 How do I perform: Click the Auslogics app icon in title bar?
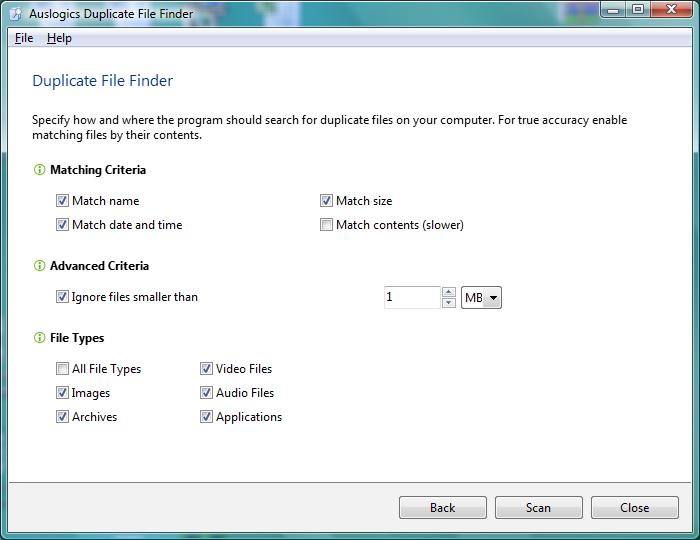[15, 14]
